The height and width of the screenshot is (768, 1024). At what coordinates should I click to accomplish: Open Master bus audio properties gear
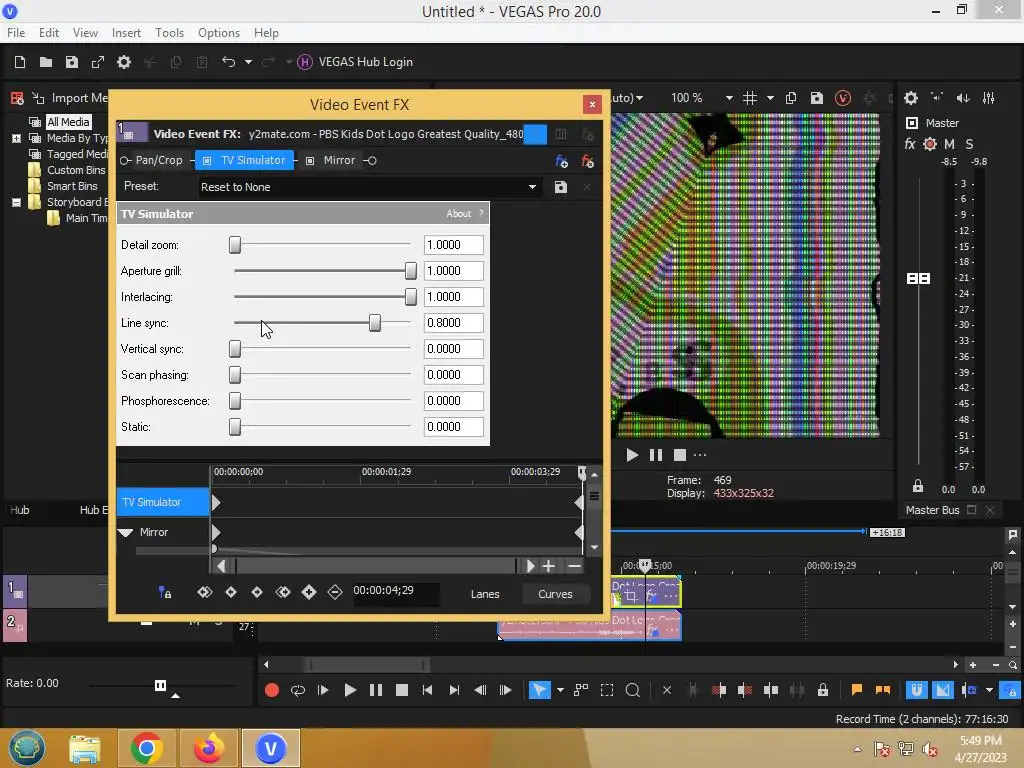911,98
